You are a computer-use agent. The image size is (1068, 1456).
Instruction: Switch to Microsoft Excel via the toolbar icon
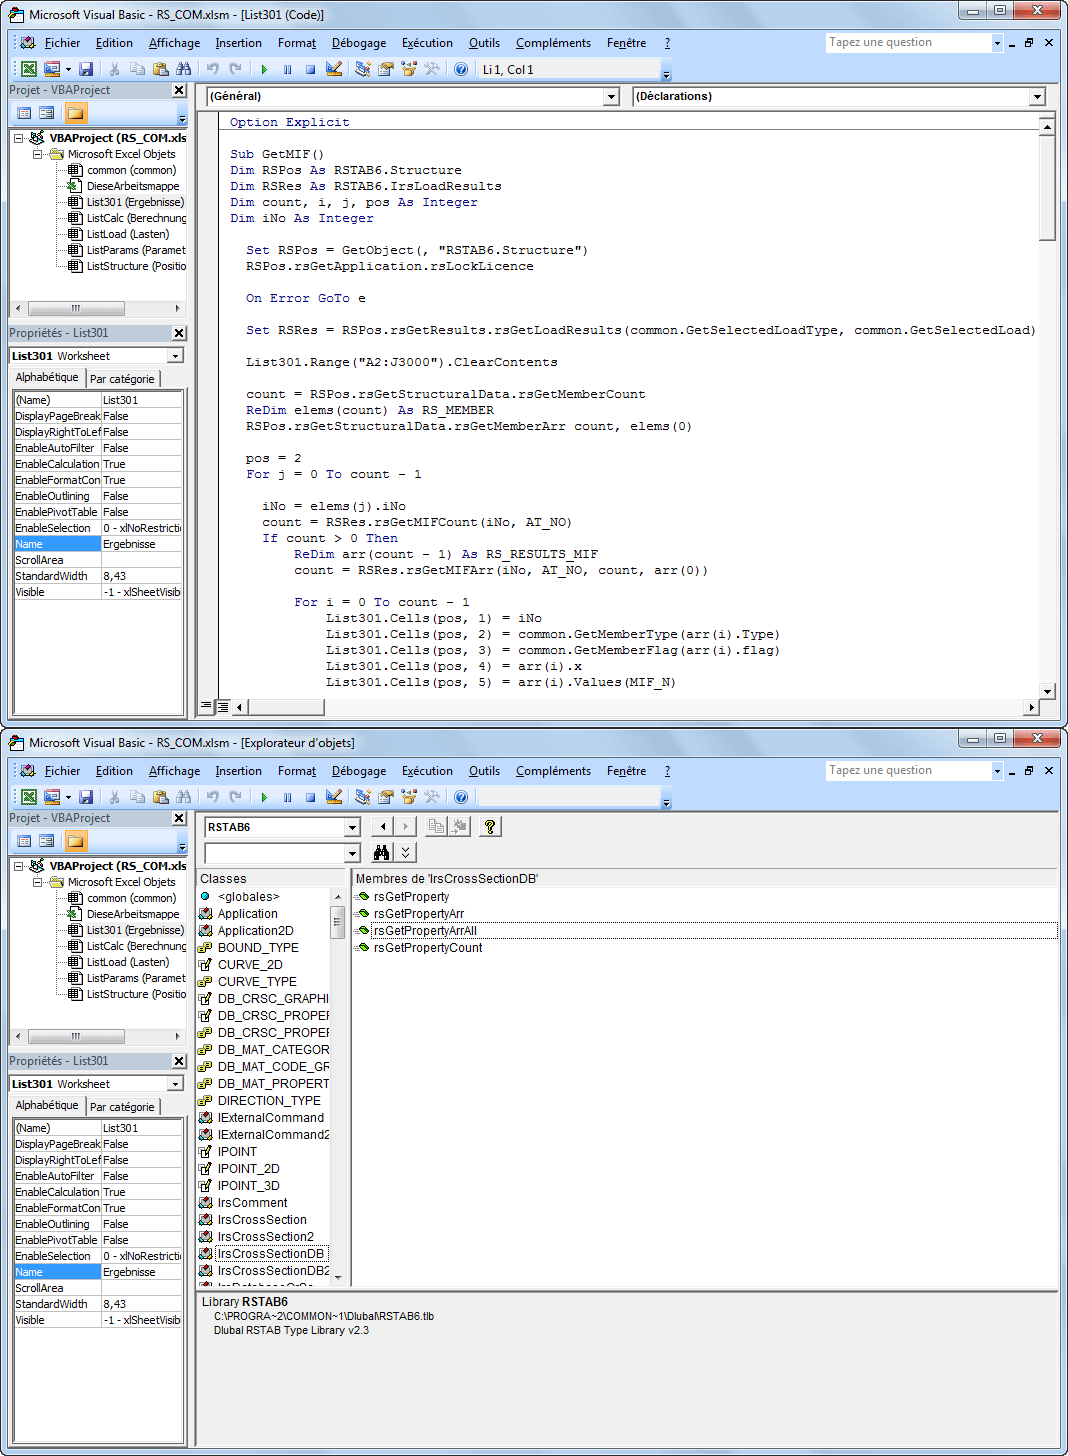click(28, 68)
